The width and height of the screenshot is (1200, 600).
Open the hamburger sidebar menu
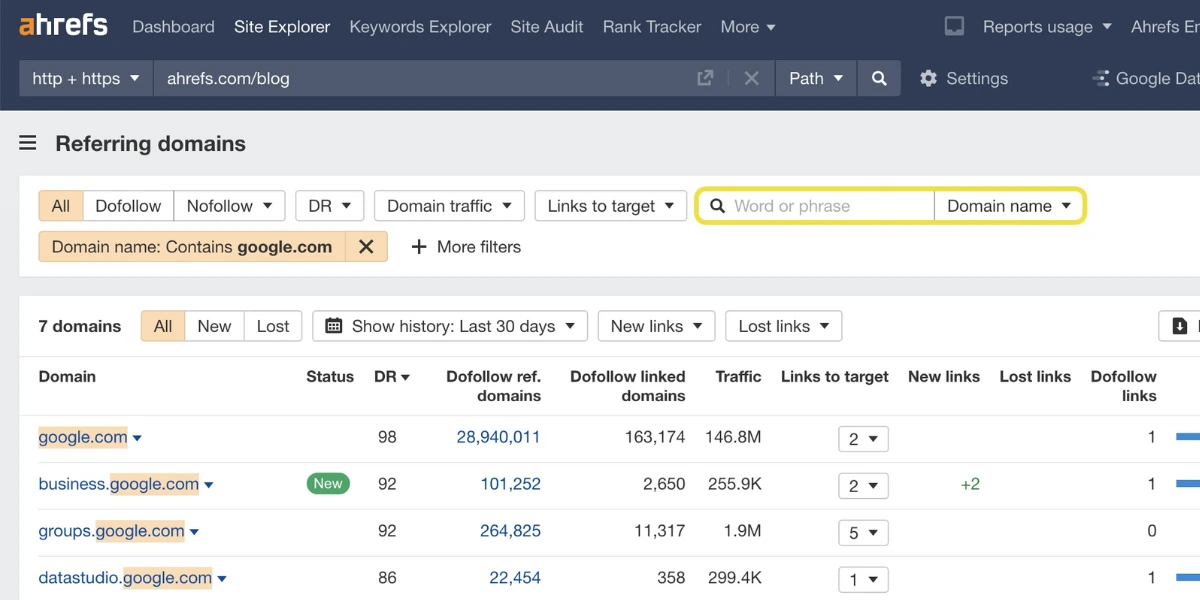click(28, 144)
